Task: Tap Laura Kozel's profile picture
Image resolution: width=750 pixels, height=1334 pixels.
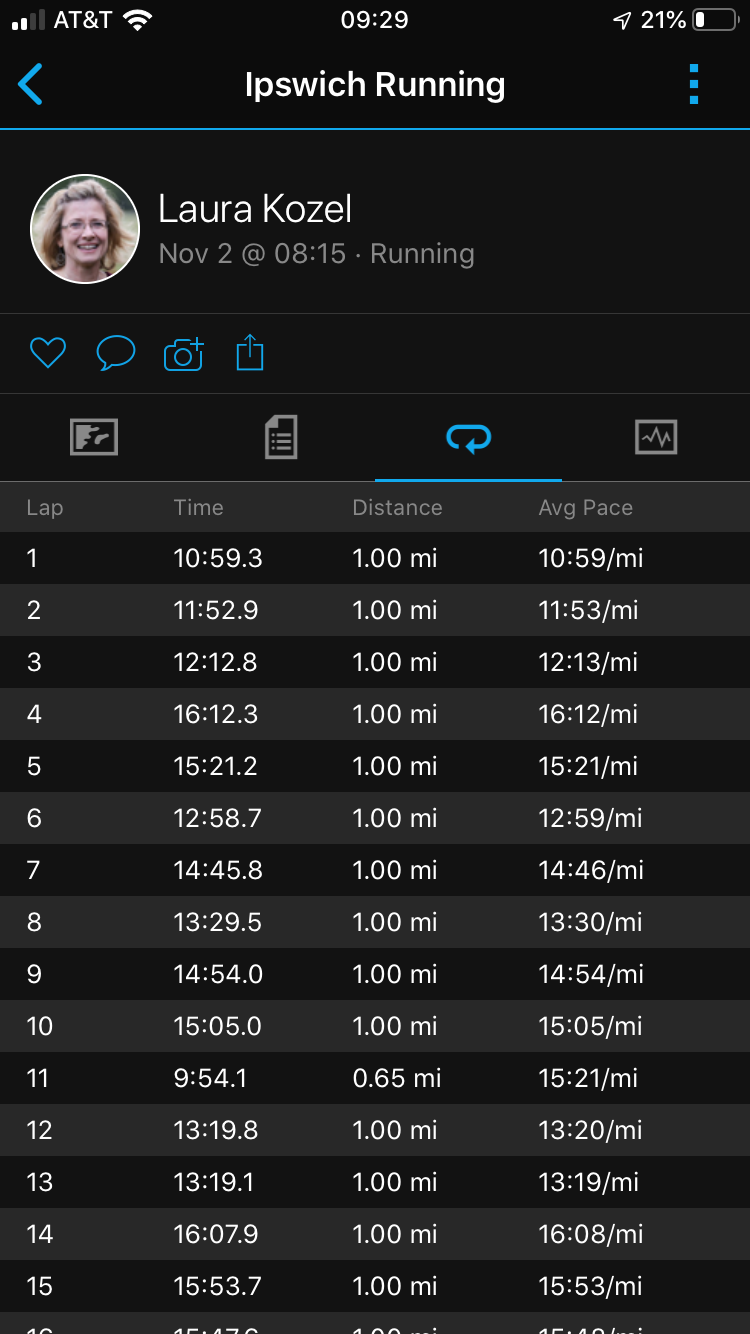Action: pos(85,229)
